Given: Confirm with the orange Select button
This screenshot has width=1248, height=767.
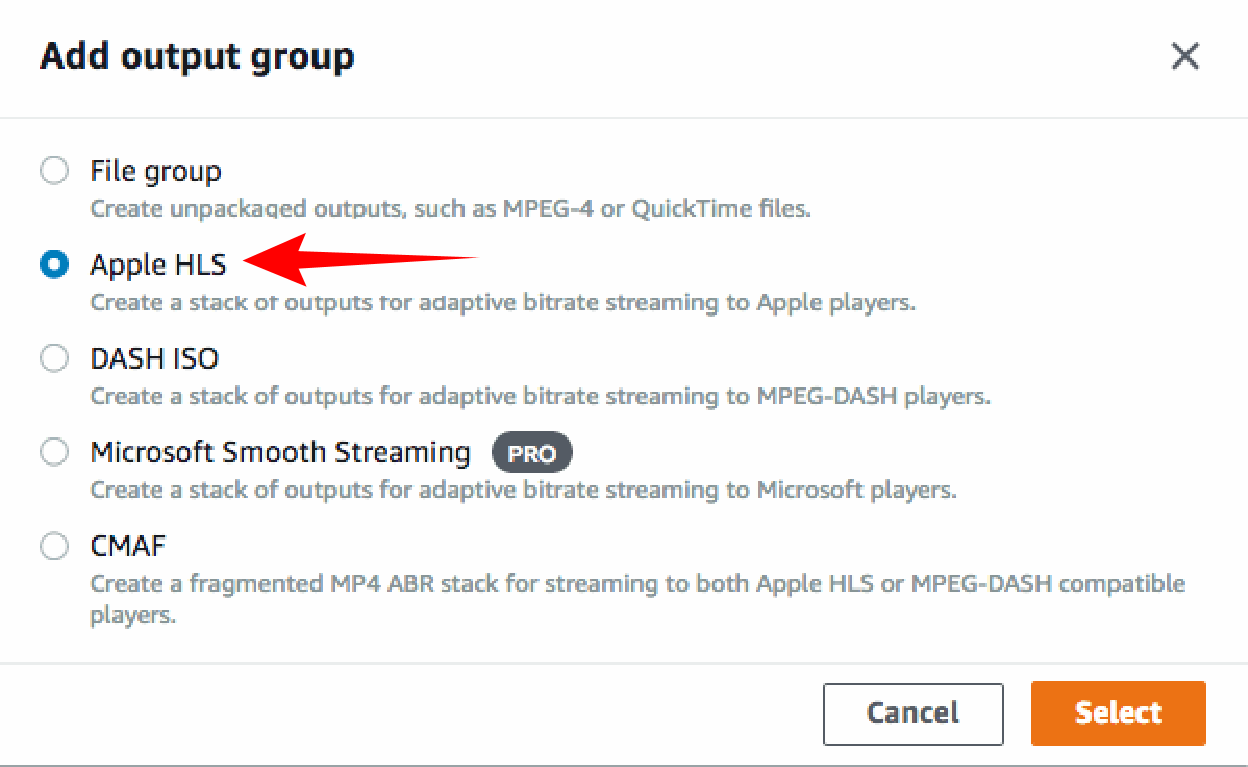Looking at the screenshot, I should point(1118,713).
